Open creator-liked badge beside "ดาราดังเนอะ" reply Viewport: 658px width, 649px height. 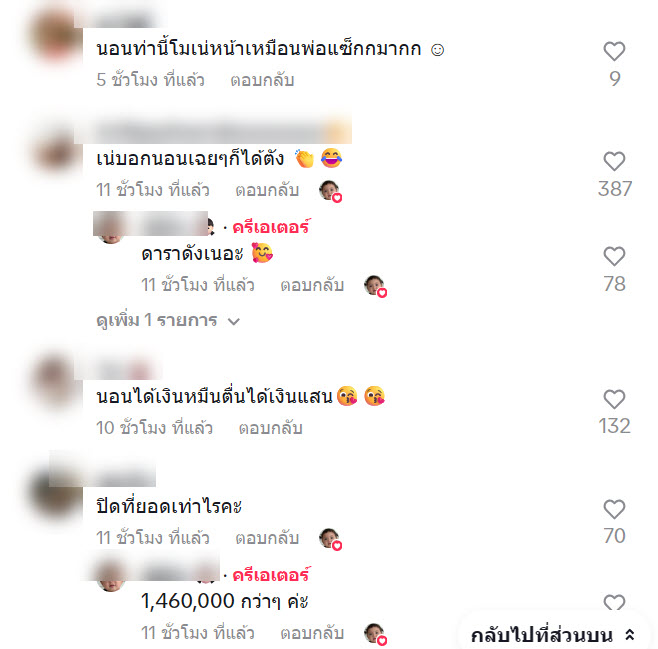point(375,287)
